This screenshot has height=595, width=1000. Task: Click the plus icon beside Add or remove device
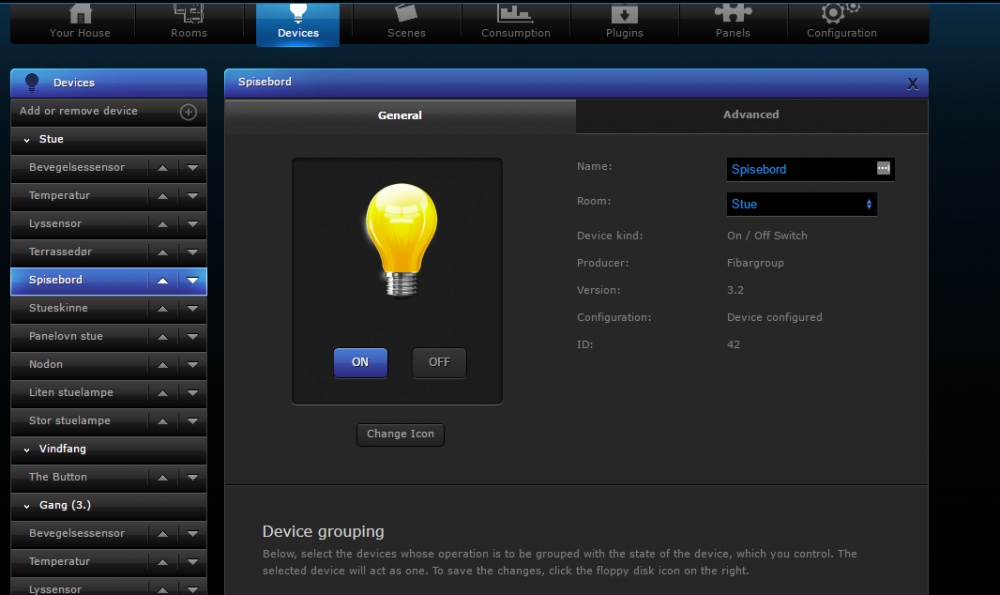point(188,112)
